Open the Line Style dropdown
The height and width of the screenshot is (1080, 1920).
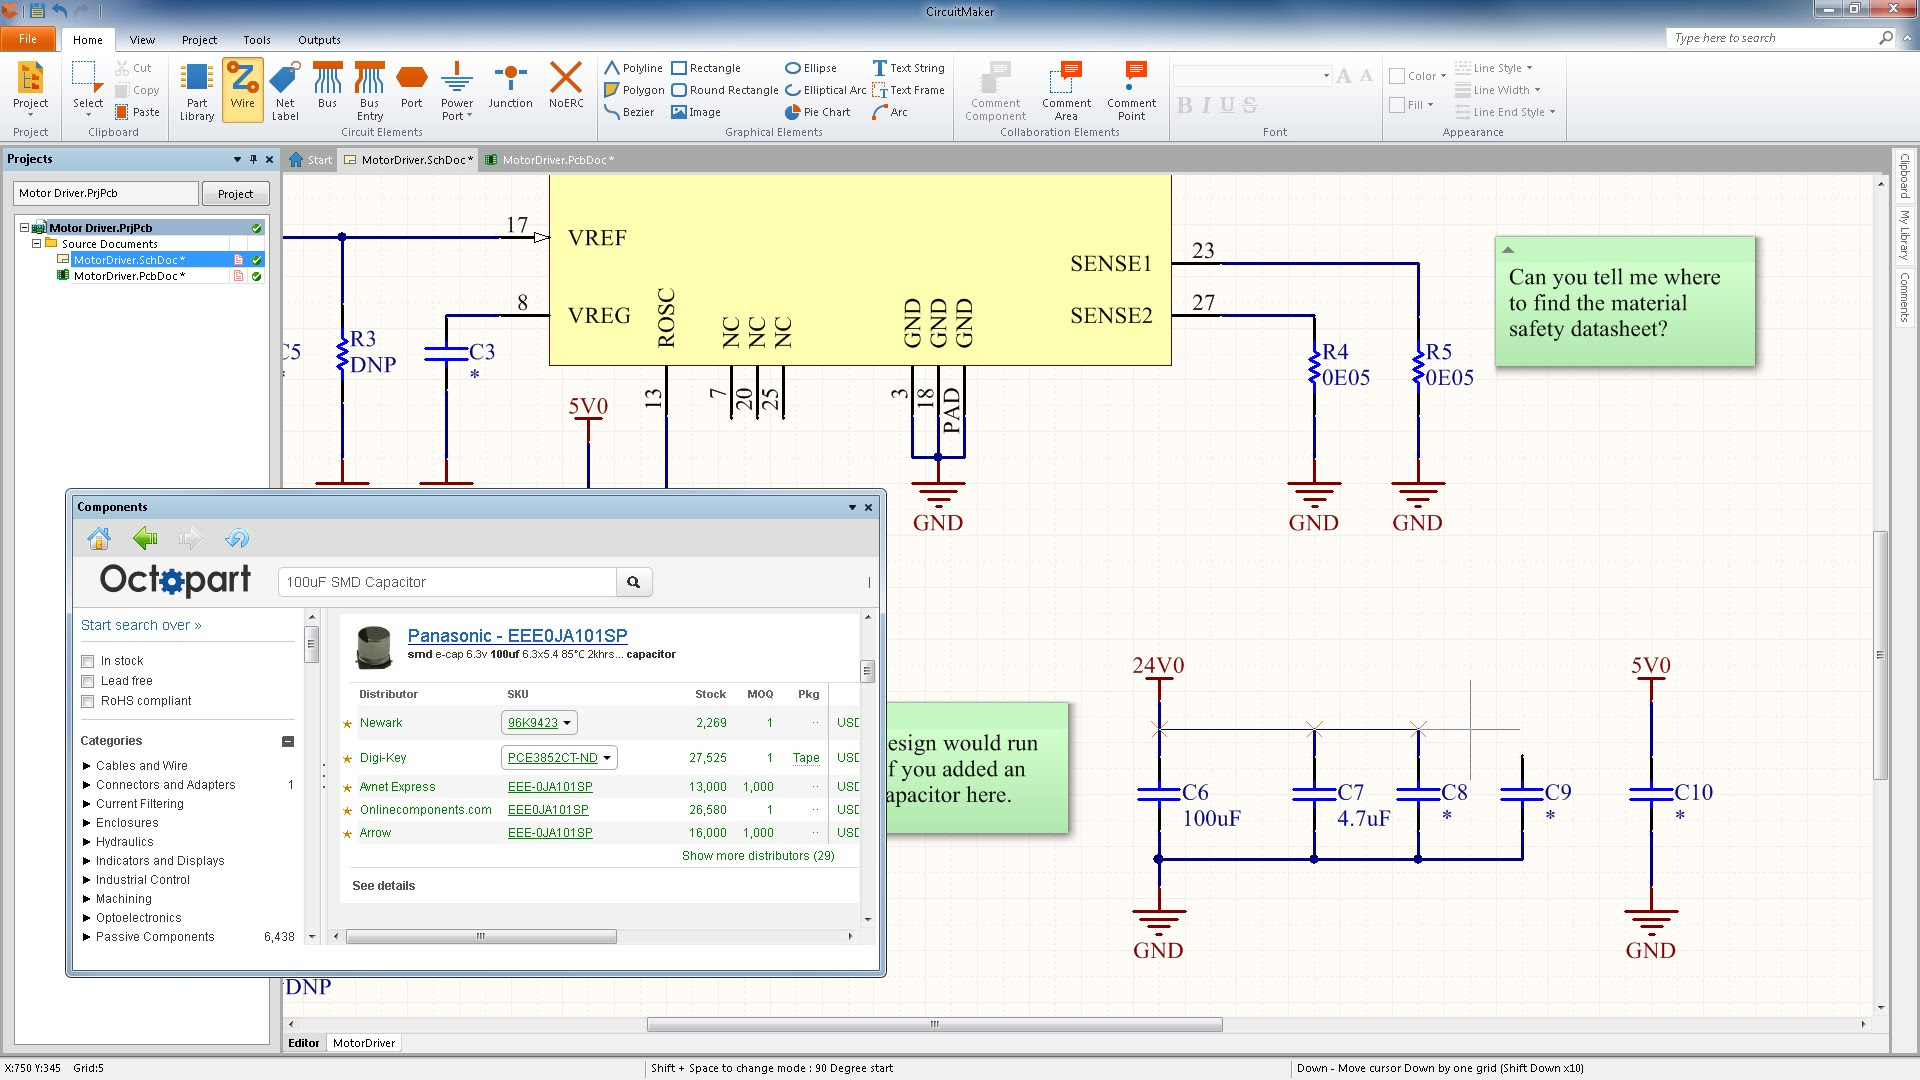(1494, 68)
